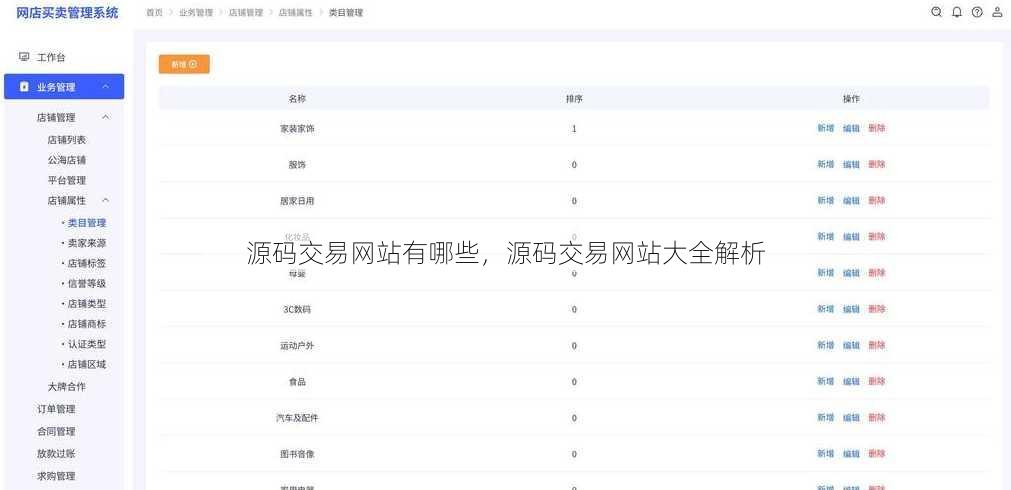Collapse the 店铺管理 submenu
This screenshot has width=1011, height=490.
106,117
